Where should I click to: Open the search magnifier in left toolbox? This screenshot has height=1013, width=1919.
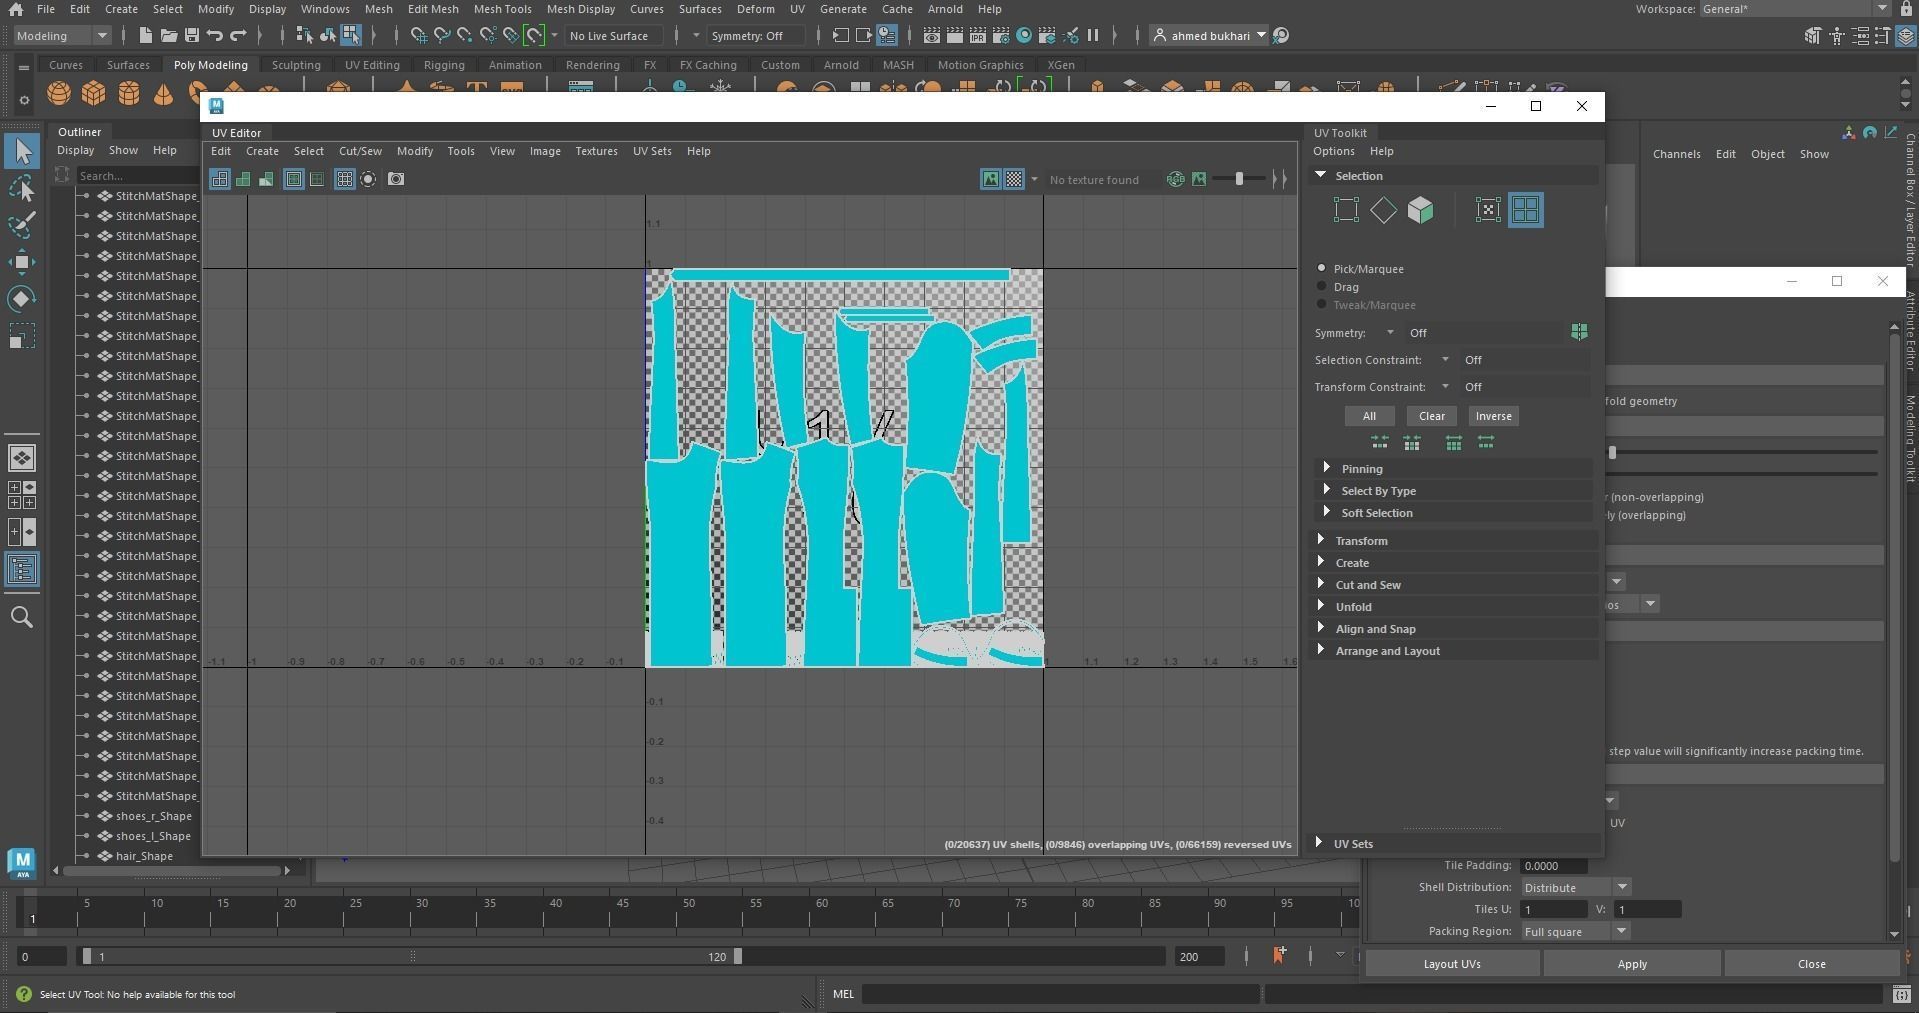point(21,617)
